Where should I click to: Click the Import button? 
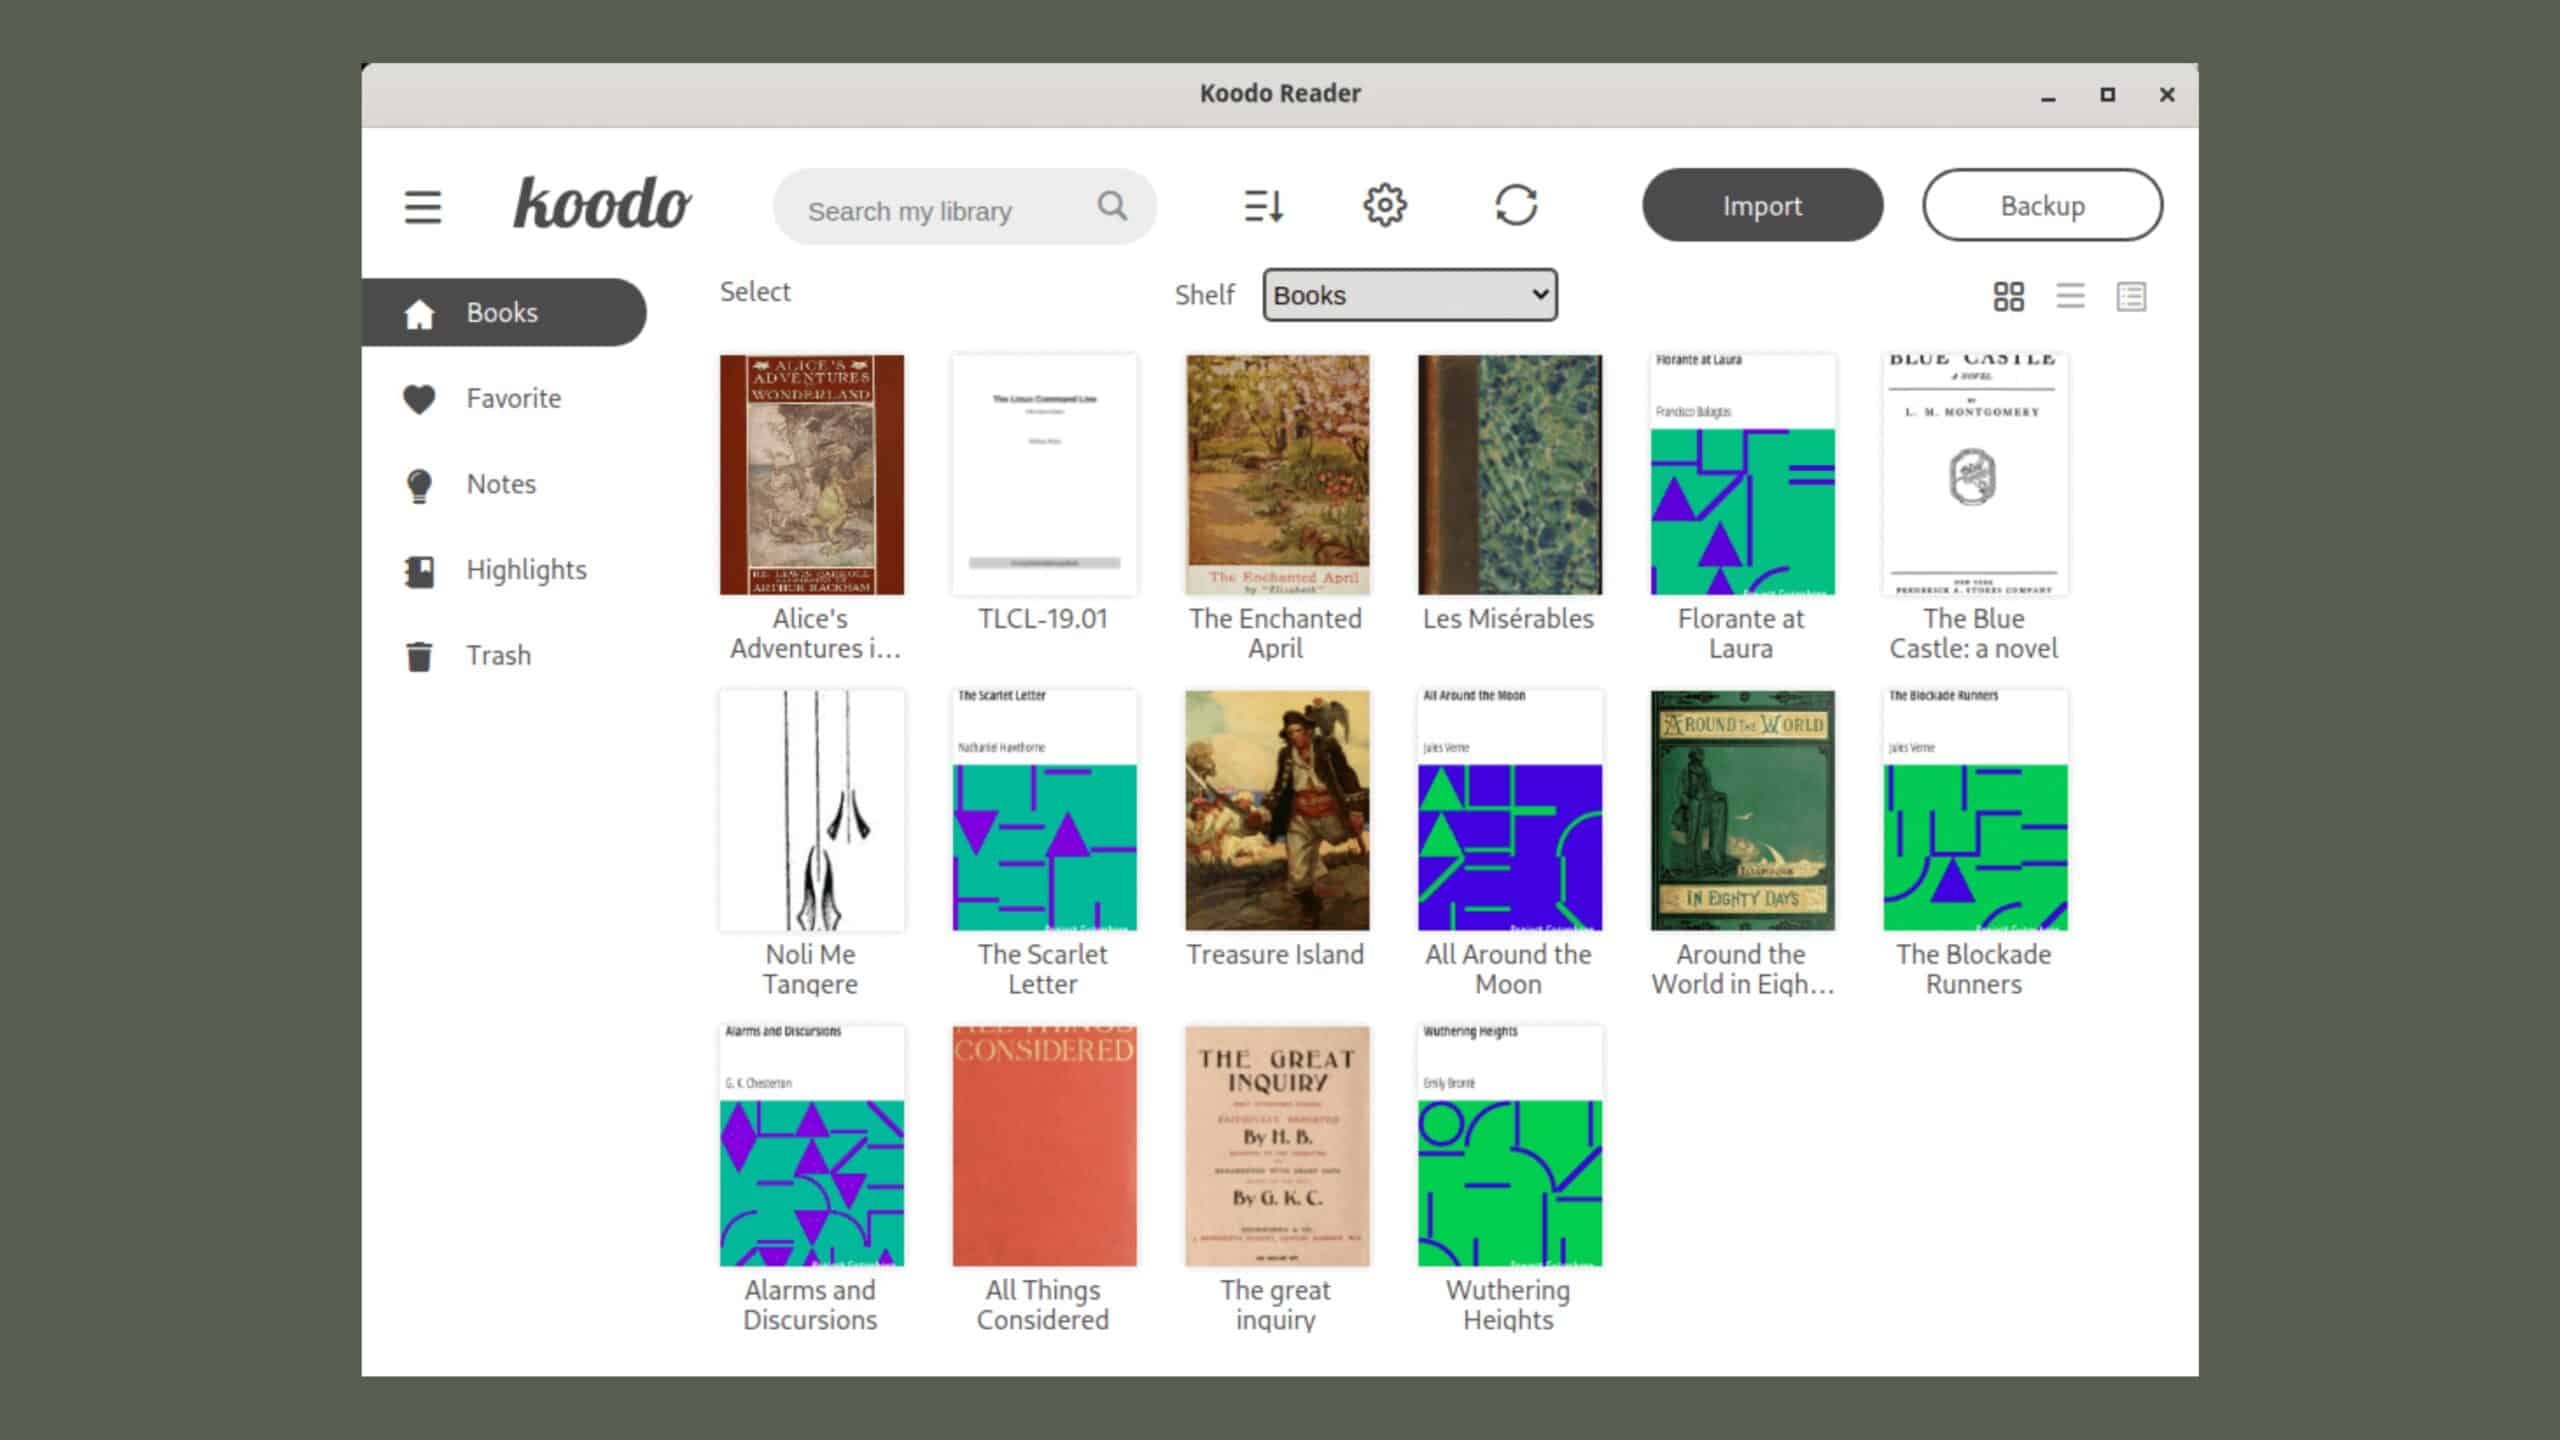tap(1762, 205)
